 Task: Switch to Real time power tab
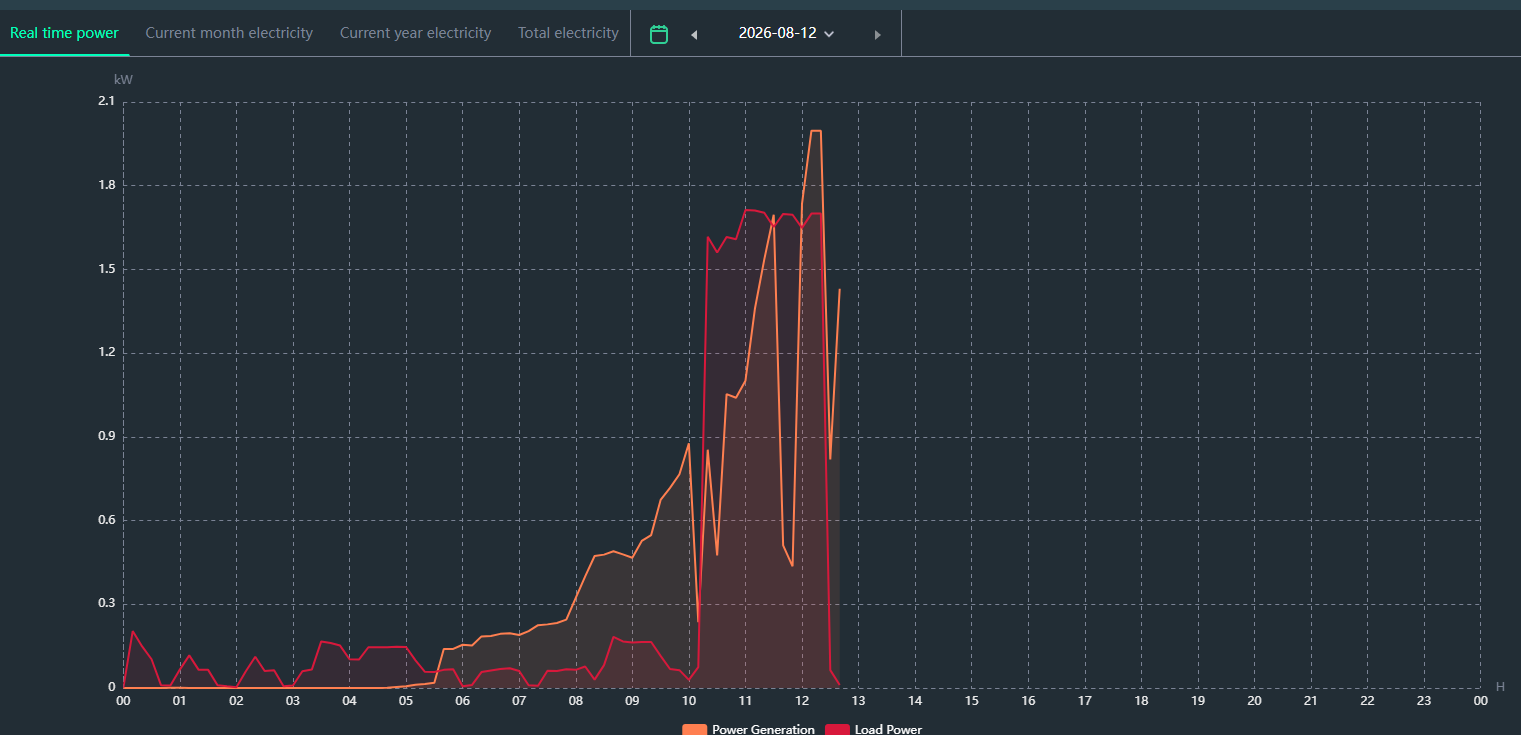(x=64, y=33)
